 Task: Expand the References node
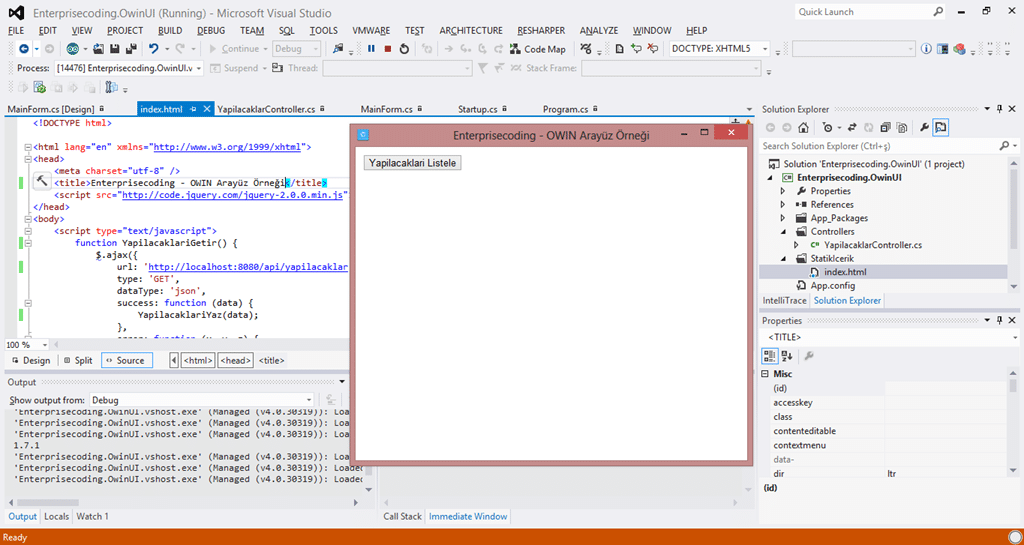783,204
